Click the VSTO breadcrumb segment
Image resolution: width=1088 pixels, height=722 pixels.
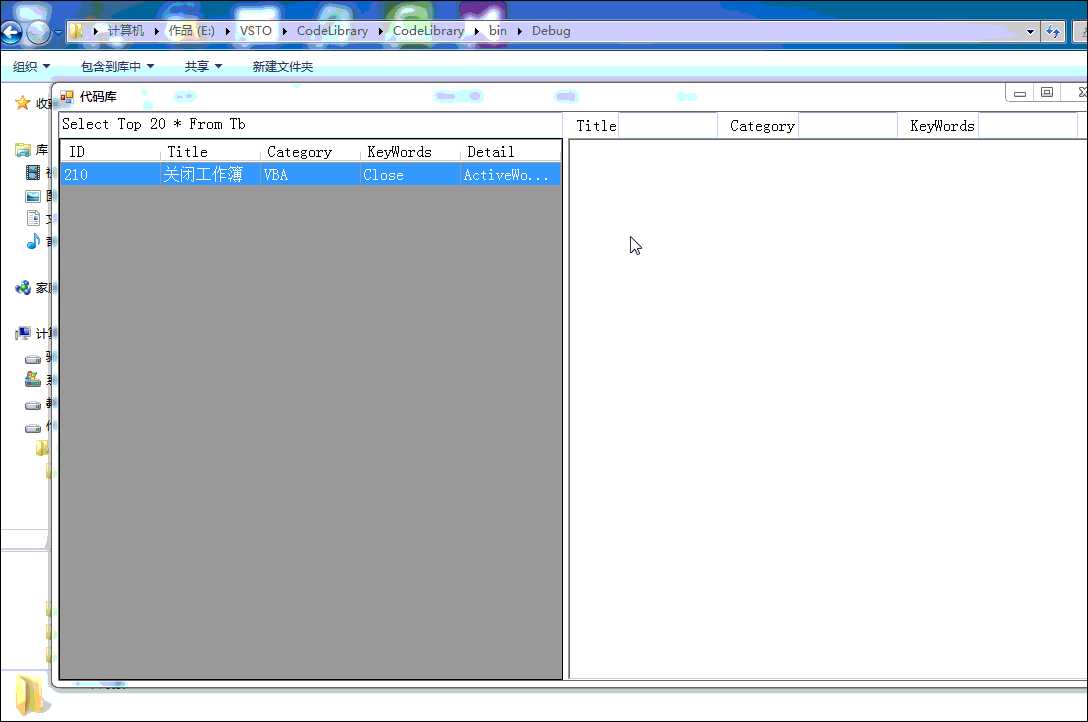click(255, 31)
